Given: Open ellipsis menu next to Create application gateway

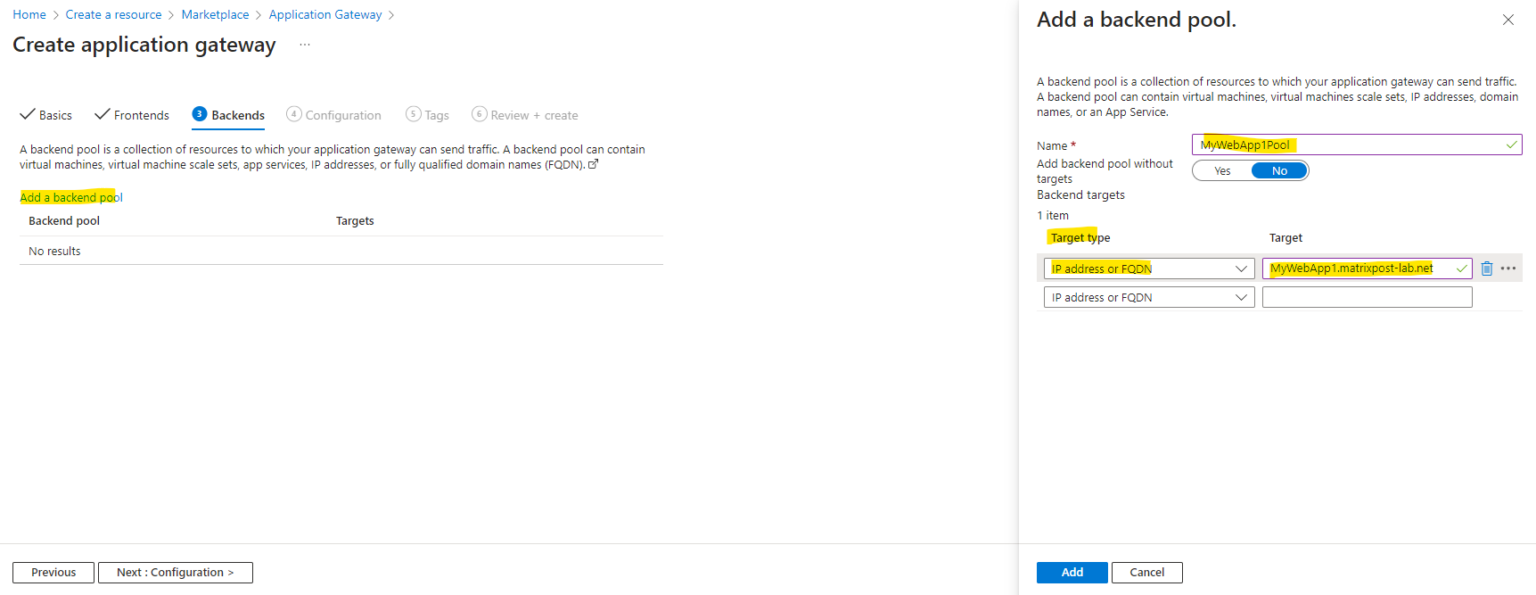Looking at the screenshot, I should pyautogui.click(x=305, y=45).
